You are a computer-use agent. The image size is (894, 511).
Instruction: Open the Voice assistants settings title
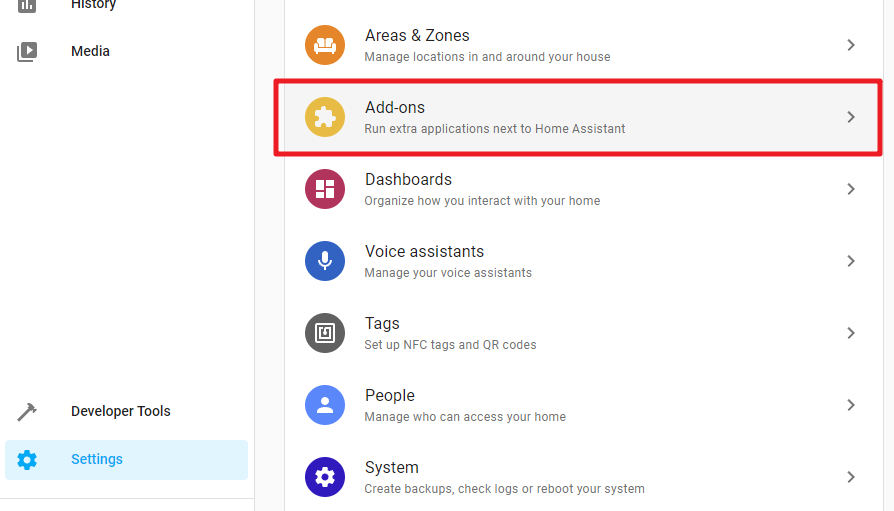(424, 252)
